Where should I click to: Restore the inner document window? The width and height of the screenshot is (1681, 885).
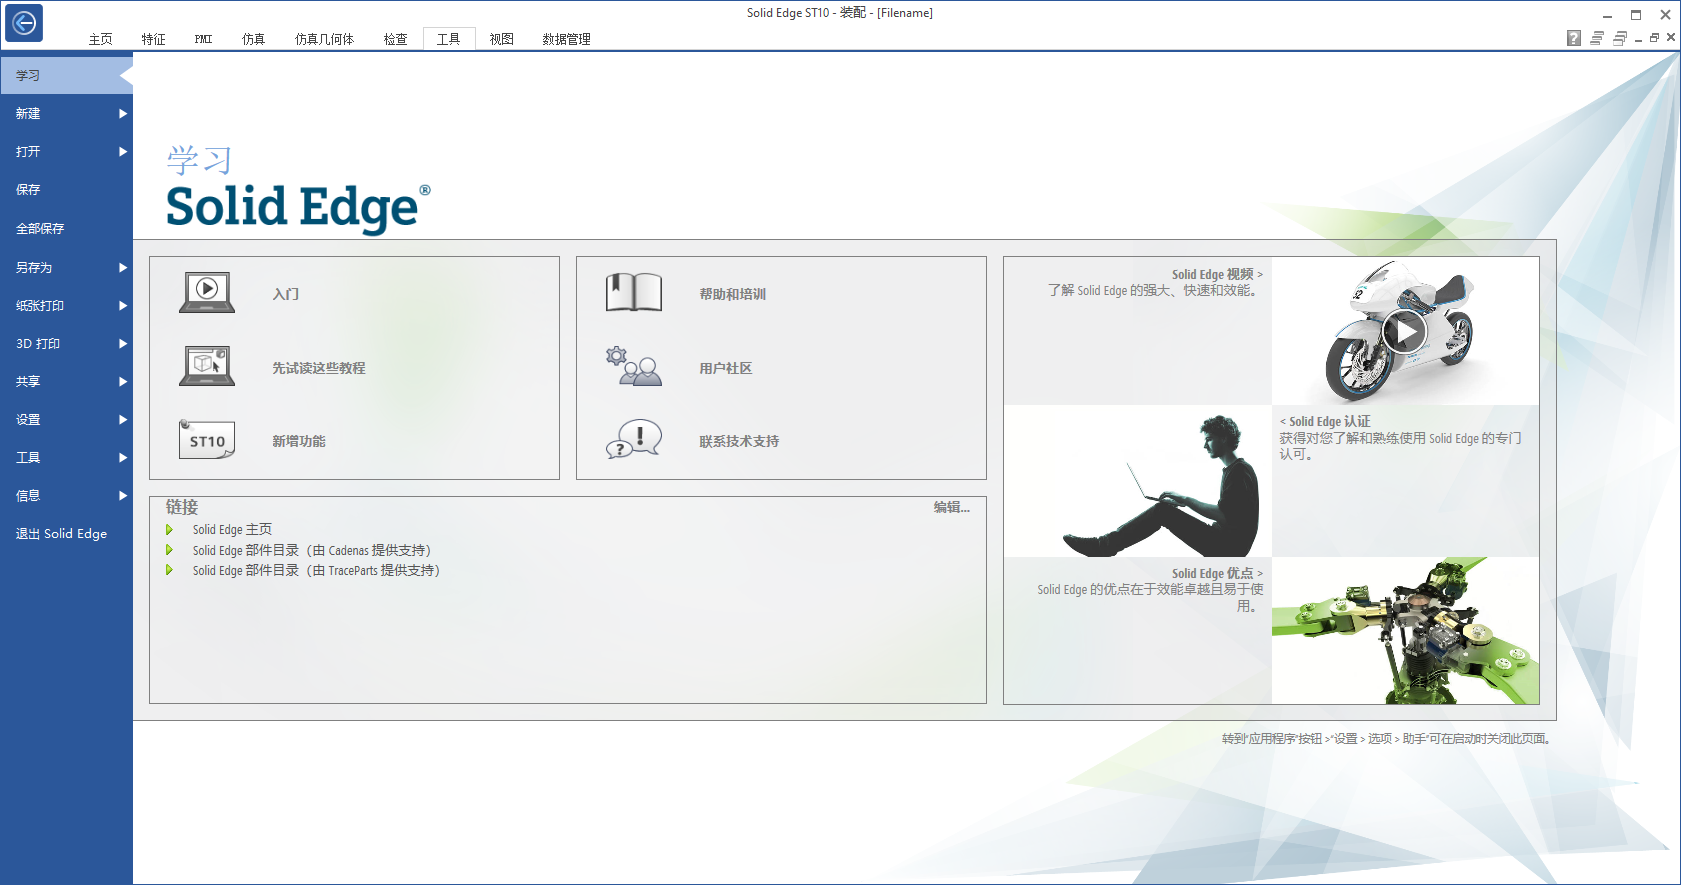(1654, 38)
